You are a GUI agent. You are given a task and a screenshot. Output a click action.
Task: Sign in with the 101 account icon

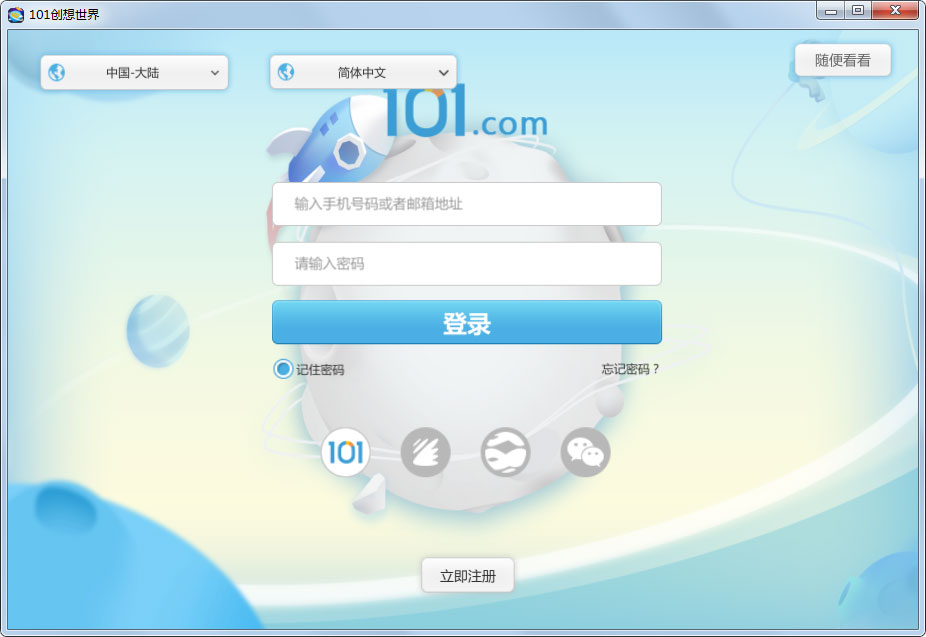pos(345,452)
